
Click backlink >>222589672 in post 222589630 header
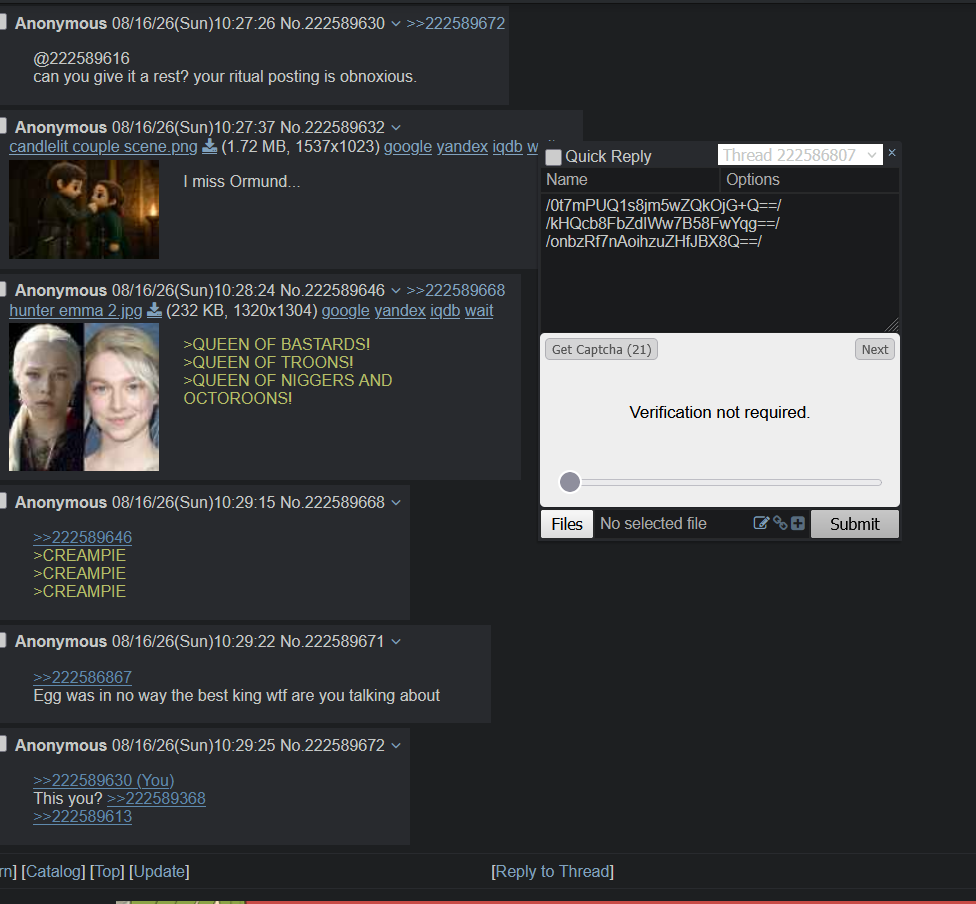(x=456, y=23)
